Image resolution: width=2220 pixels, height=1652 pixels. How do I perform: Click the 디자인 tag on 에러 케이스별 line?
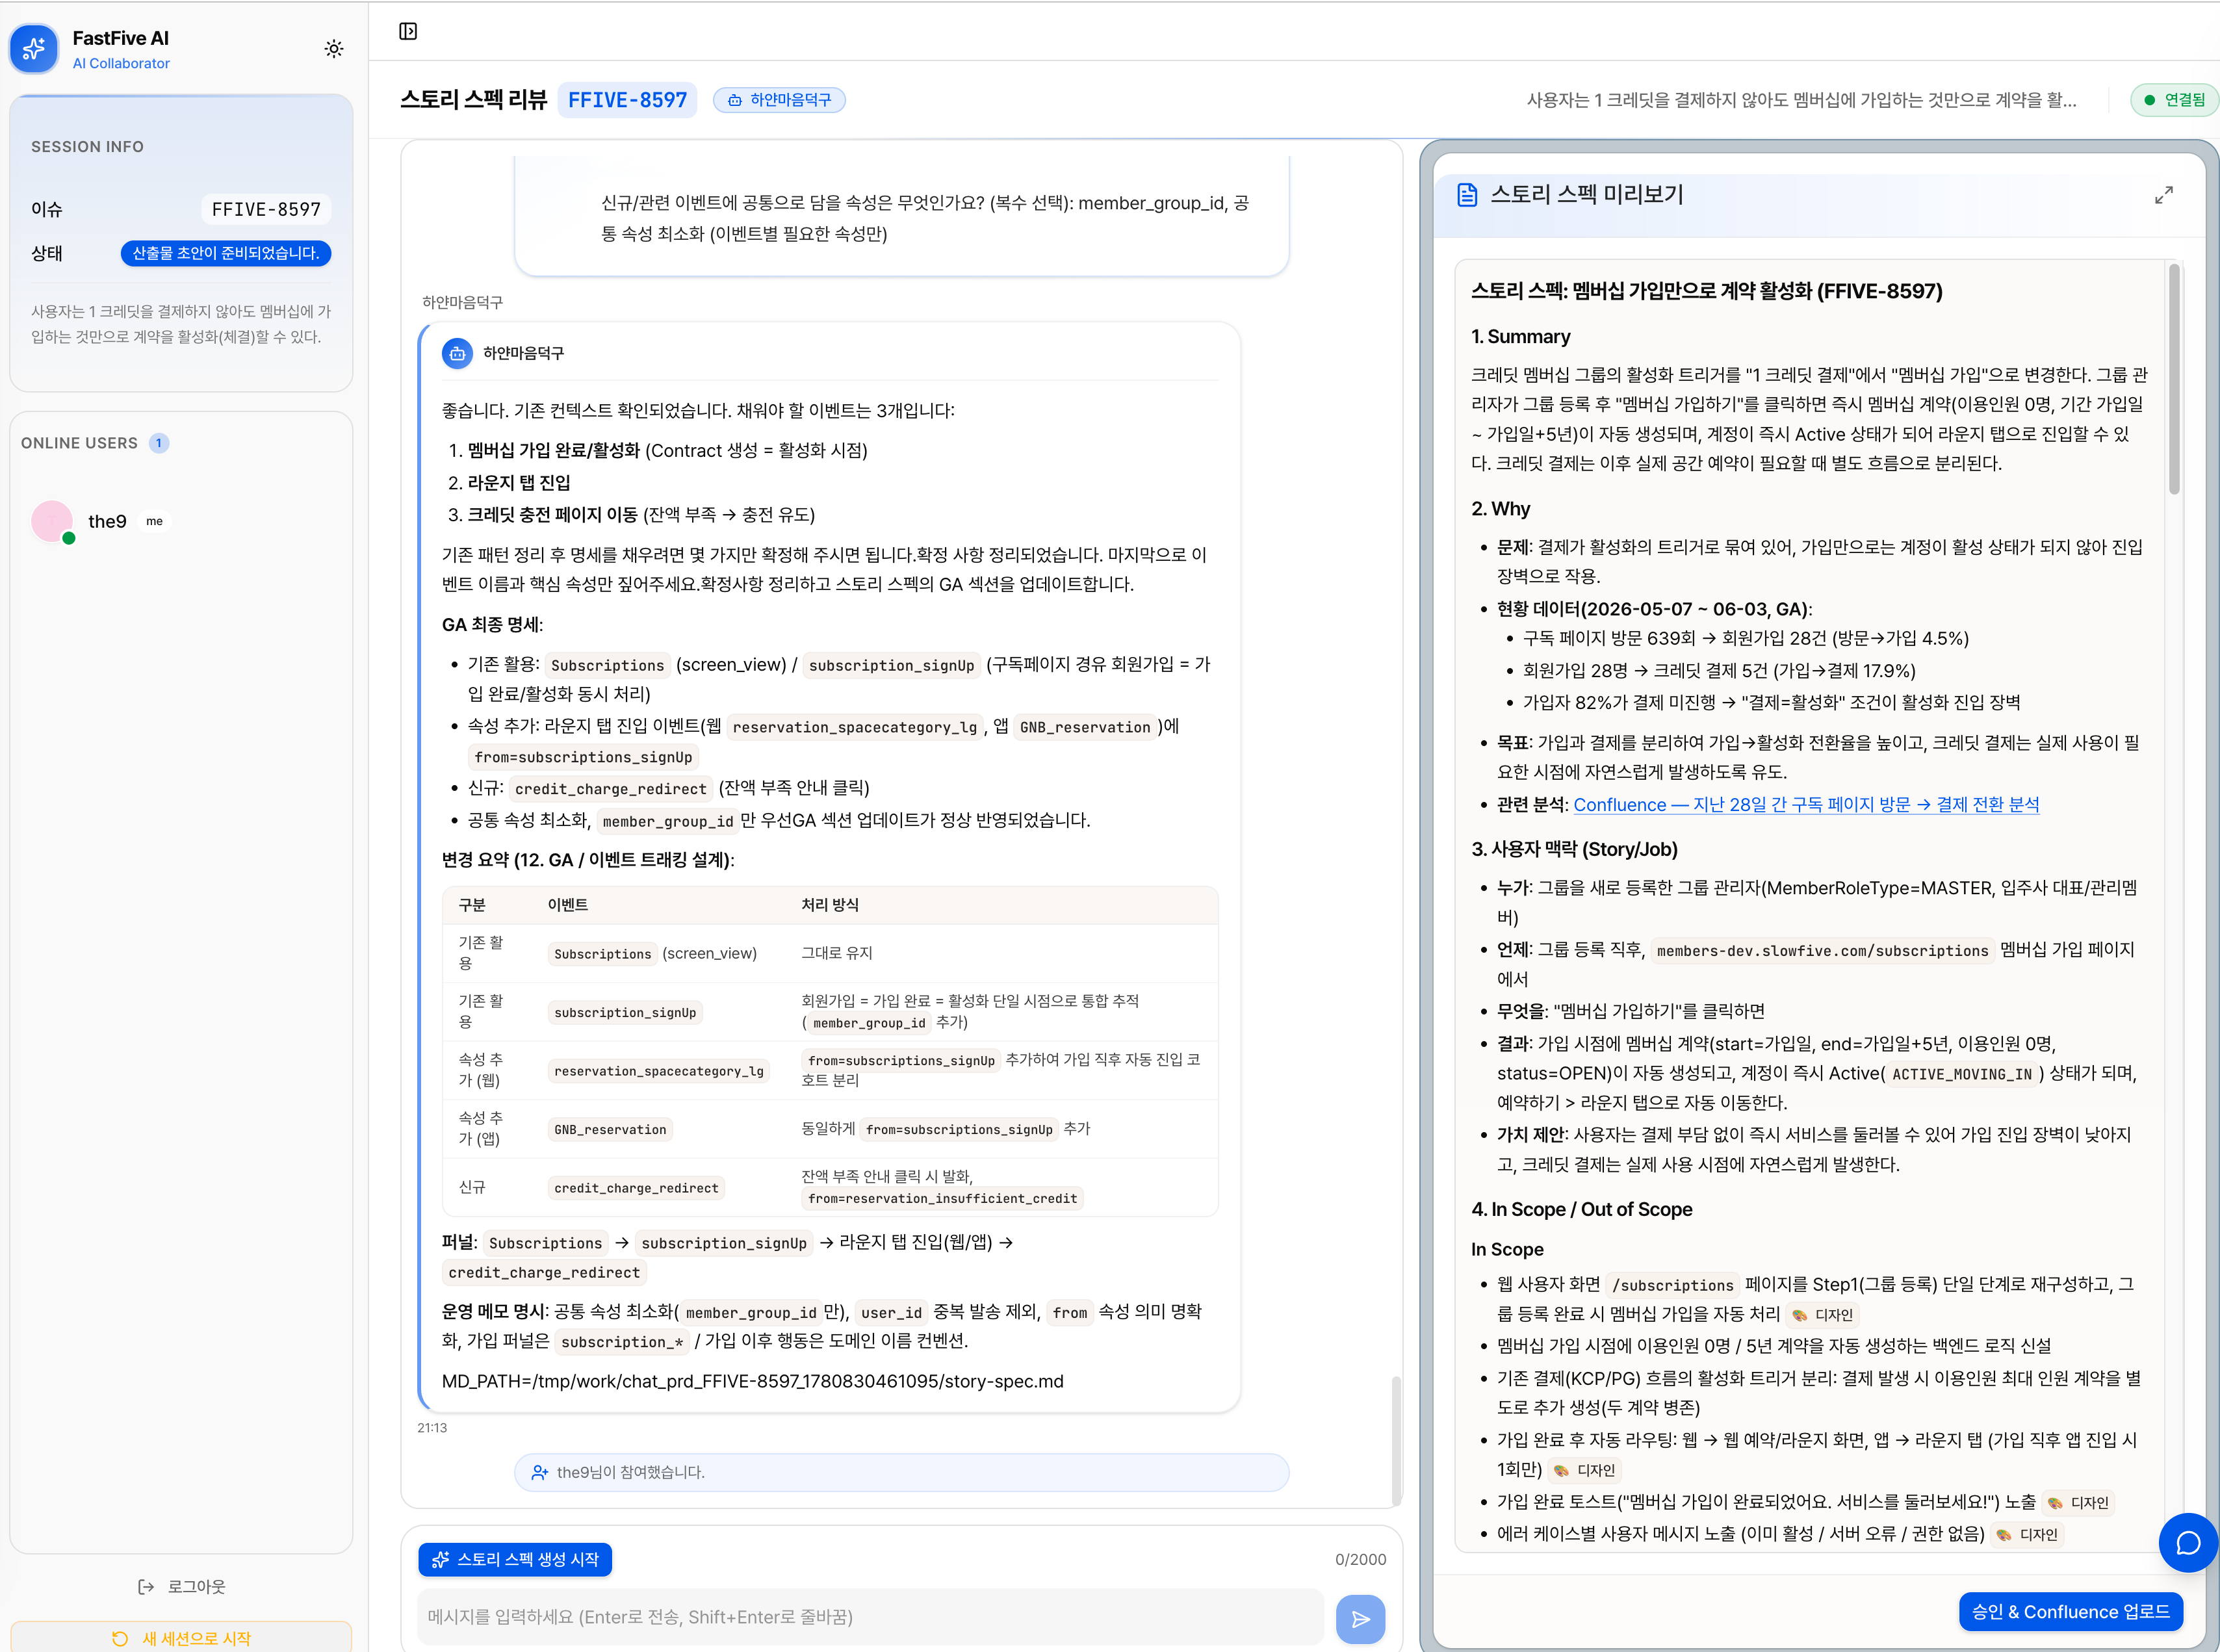coord(2027,1535)
